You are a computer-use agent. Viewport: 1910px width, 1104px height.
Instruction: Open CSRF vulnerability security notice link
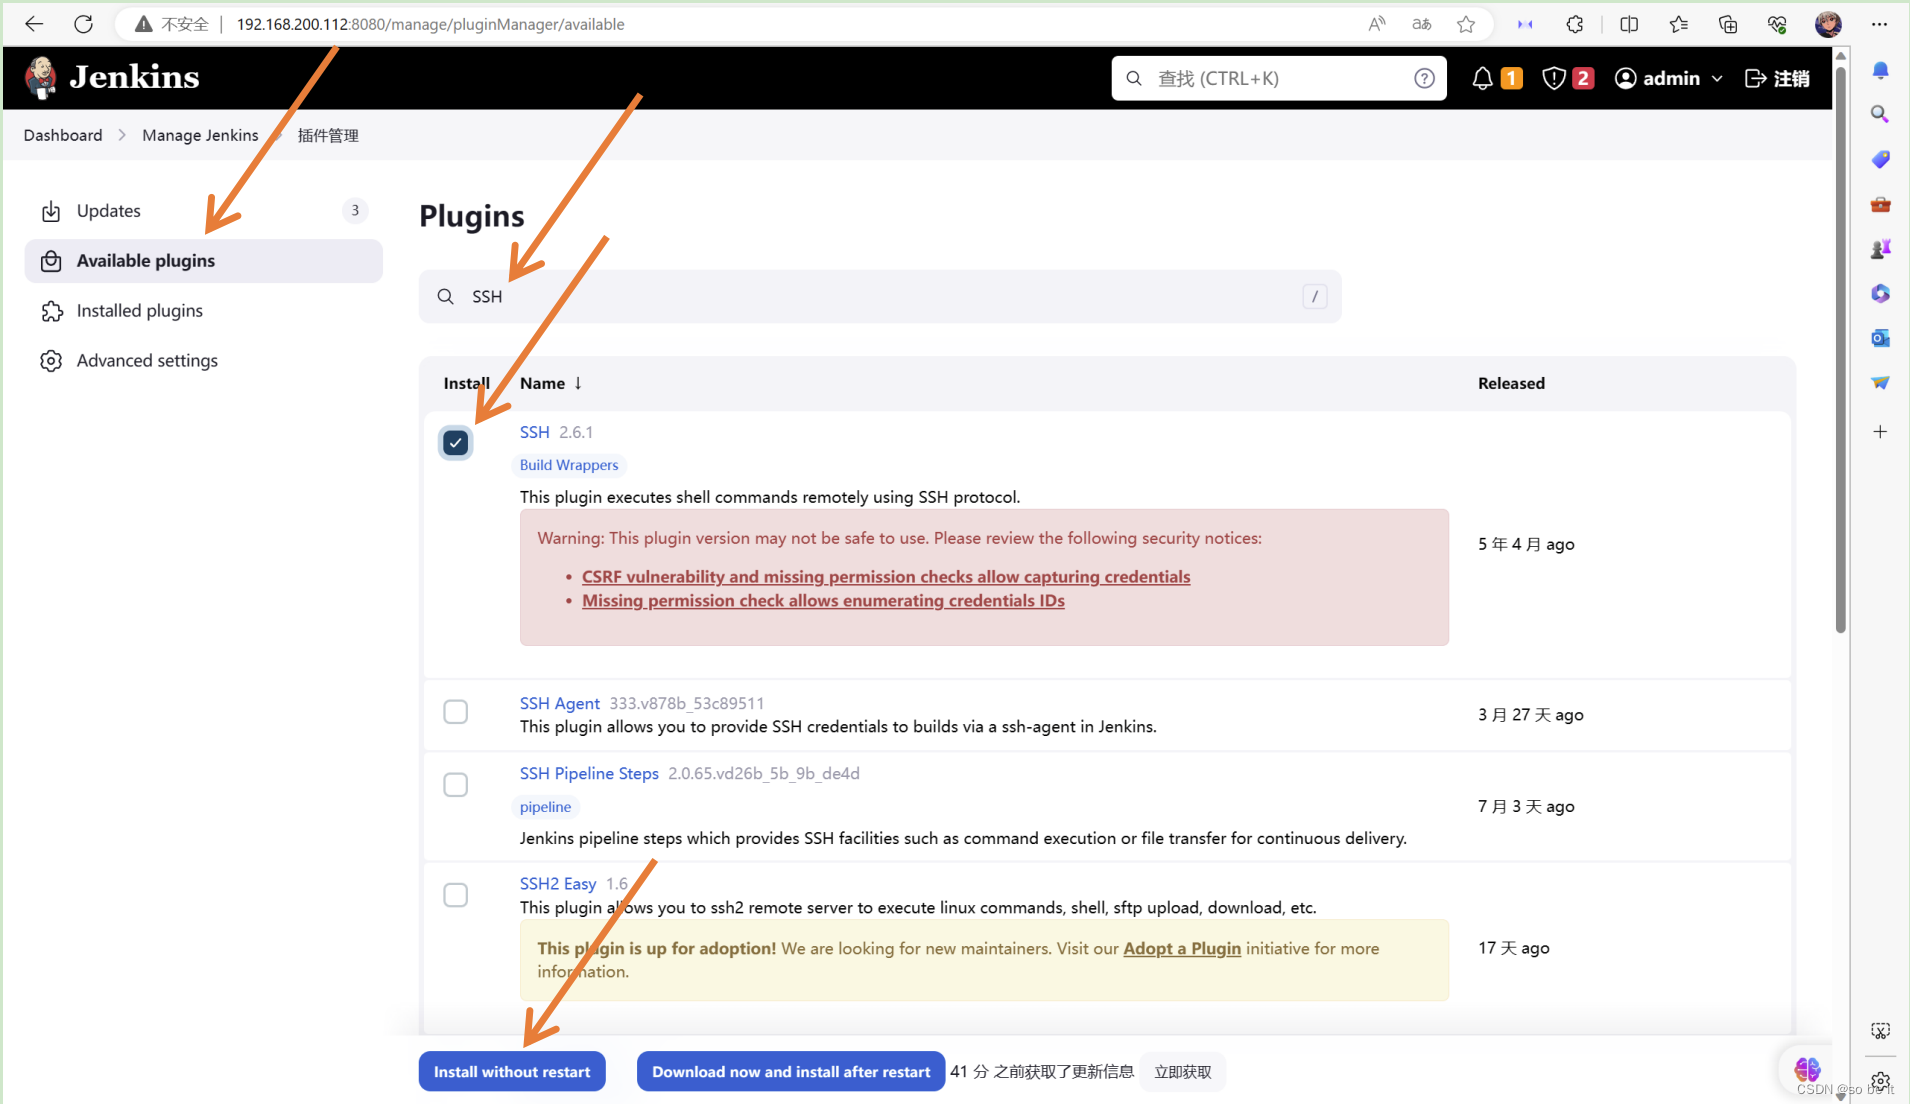pyautogui.click(x=886, y=577)
